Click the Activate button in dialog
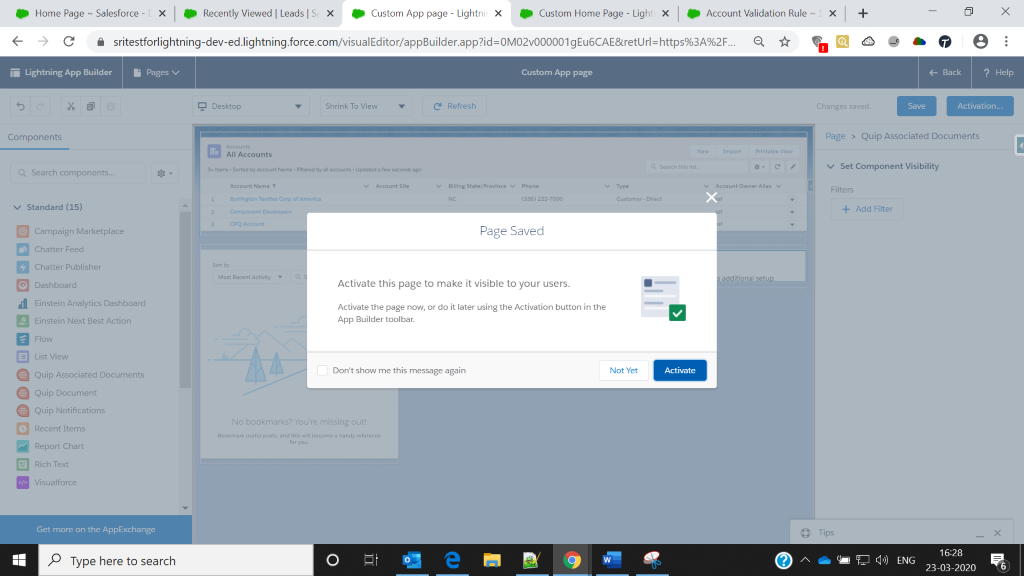 (680, 370)
